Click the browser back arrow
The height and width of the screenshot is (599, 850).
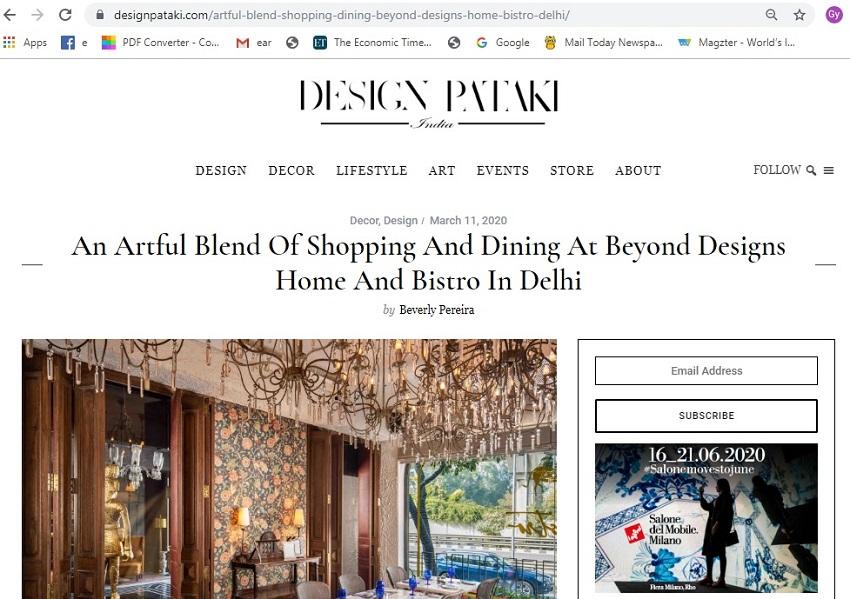[x=9, y=15]
